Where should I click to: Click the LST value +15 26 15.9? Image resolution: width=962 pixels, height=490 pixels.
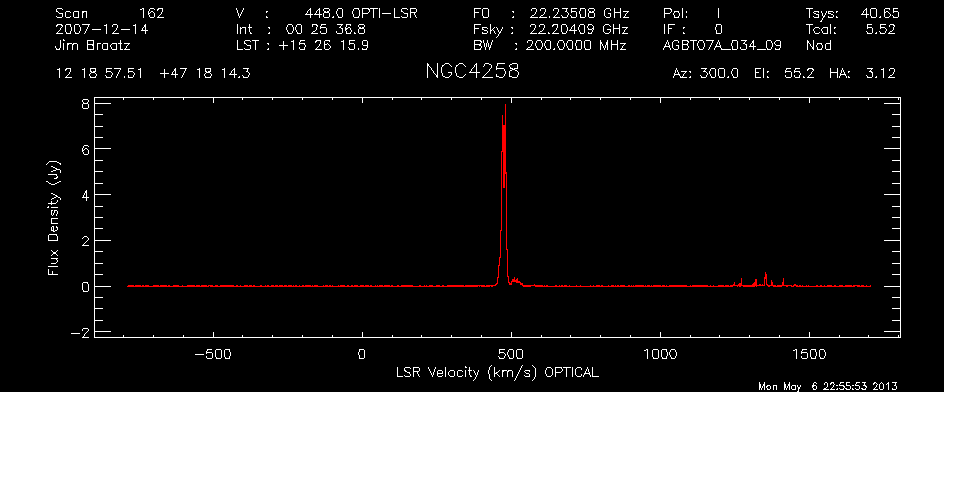coord(323,45)
